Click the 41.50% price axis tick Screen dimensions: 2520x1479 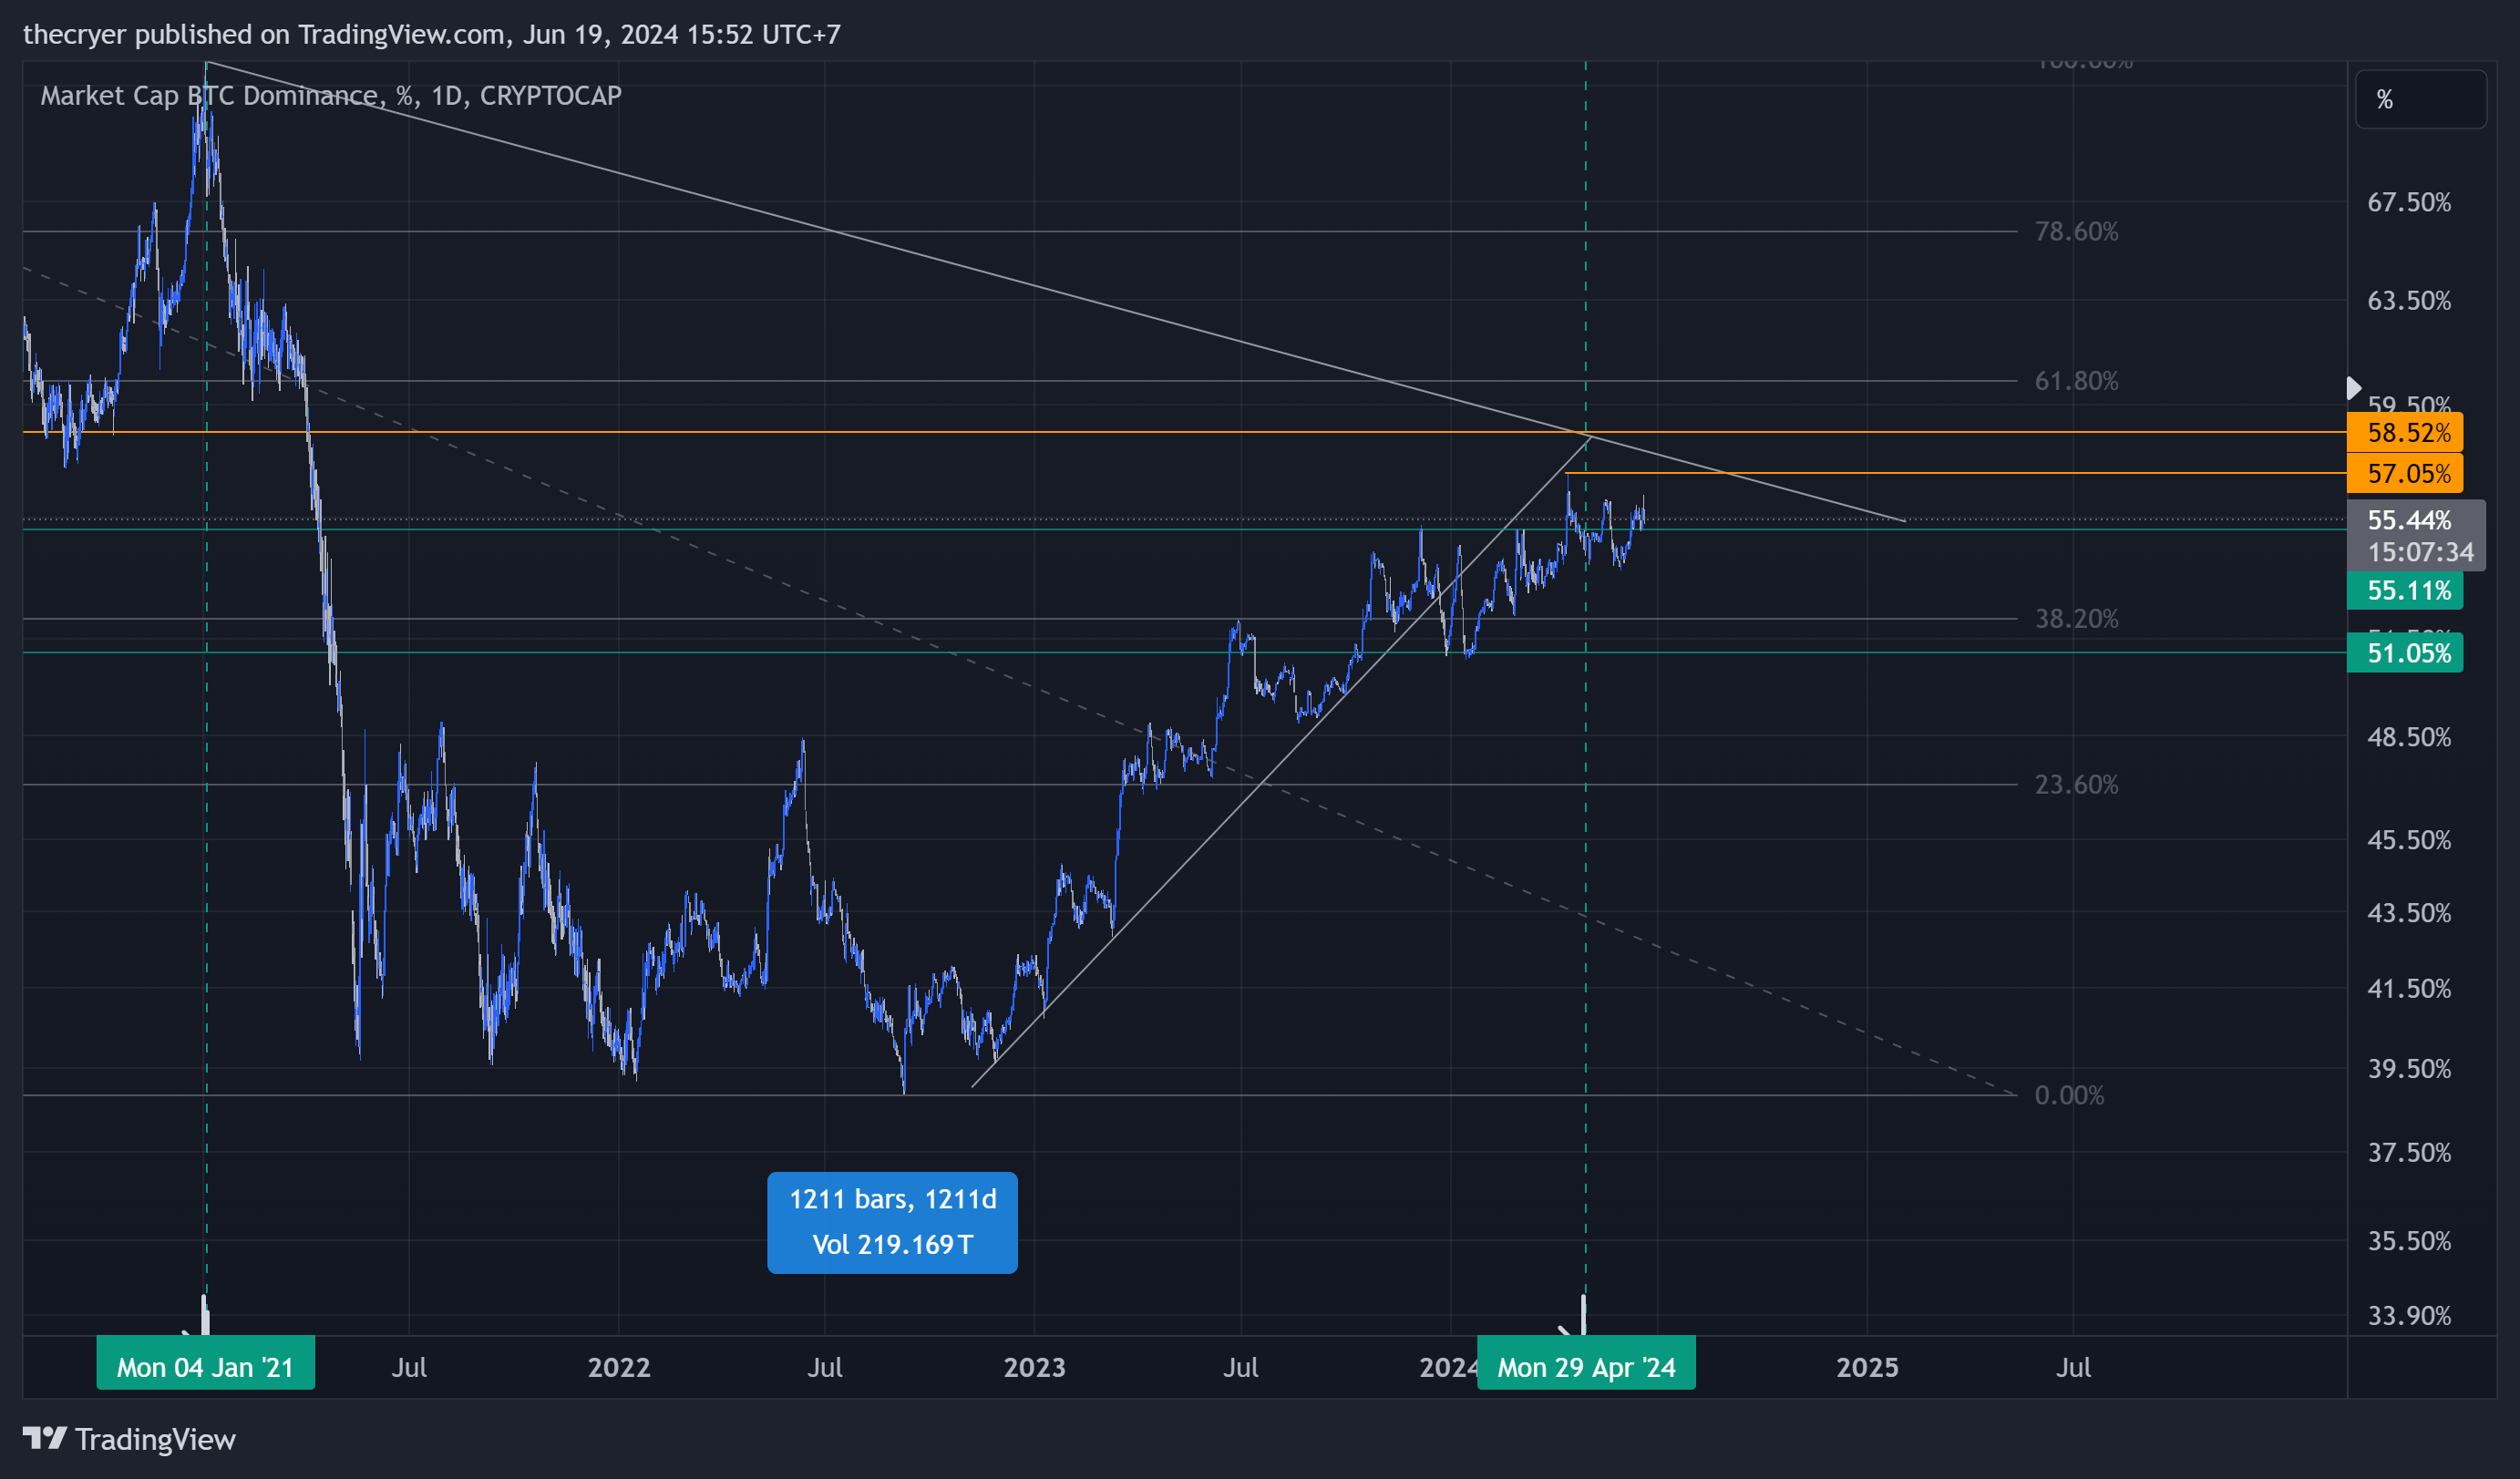(x=2408, y=989)
